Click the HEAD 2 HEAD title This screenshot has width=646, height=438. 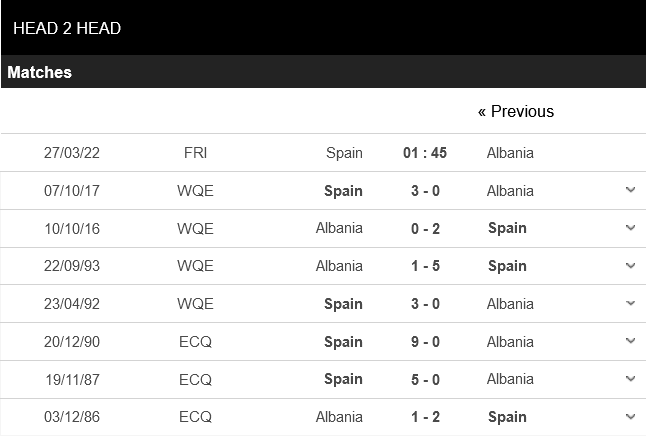(x=67, y=28)
